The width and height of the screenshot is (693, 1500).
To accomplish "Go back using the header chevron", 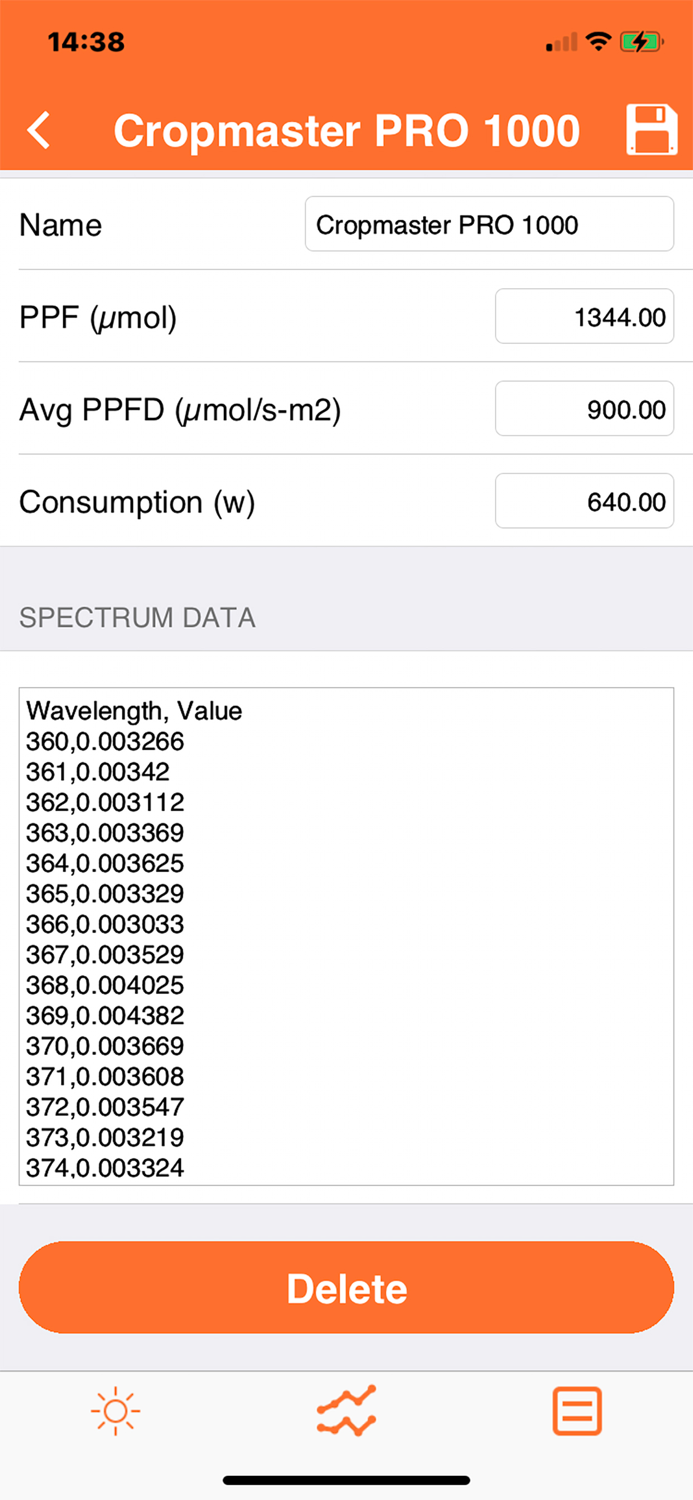I will pyautogui.click(x=39, y=131).
